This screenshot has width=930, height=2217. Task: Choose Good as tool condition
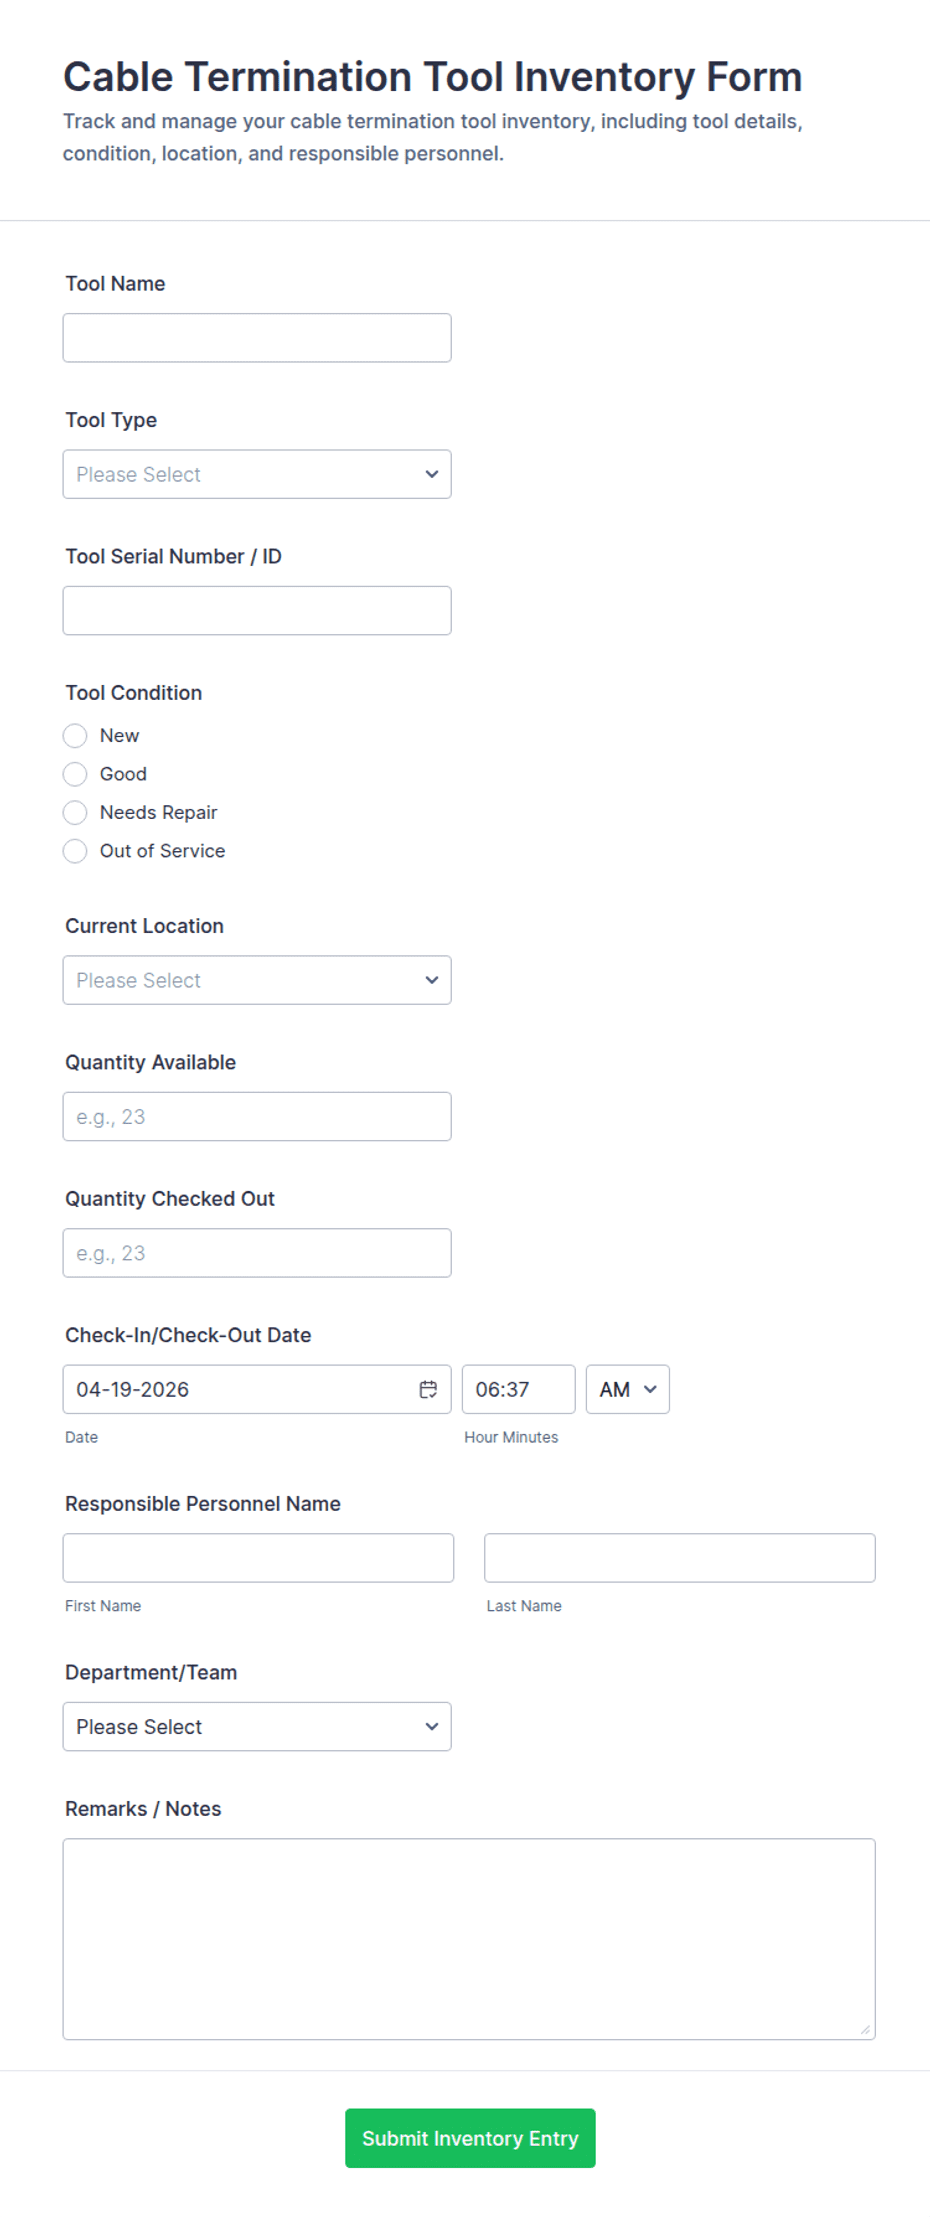(75, 774)
